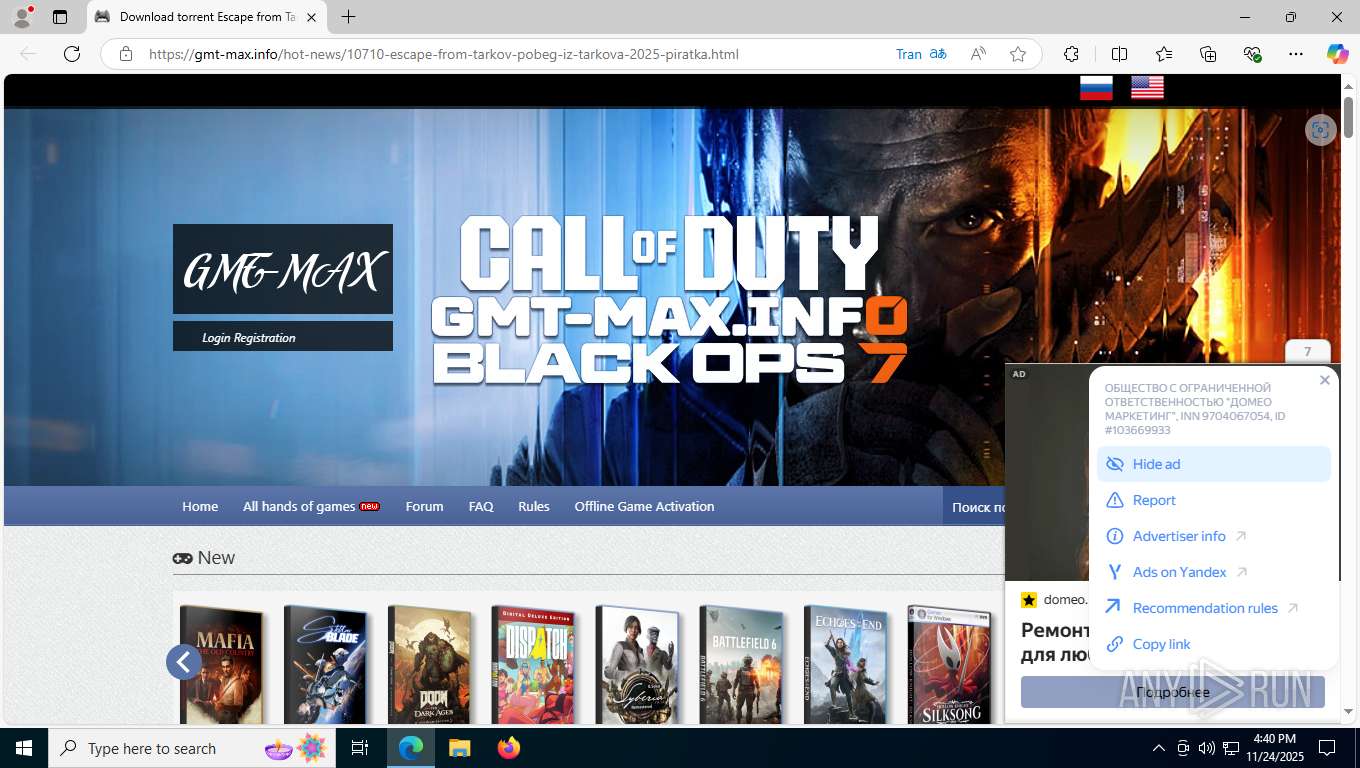The image size is (1360, 768).
Task: Open Ads on Yandex link
Action: (x=1214, y=572)
